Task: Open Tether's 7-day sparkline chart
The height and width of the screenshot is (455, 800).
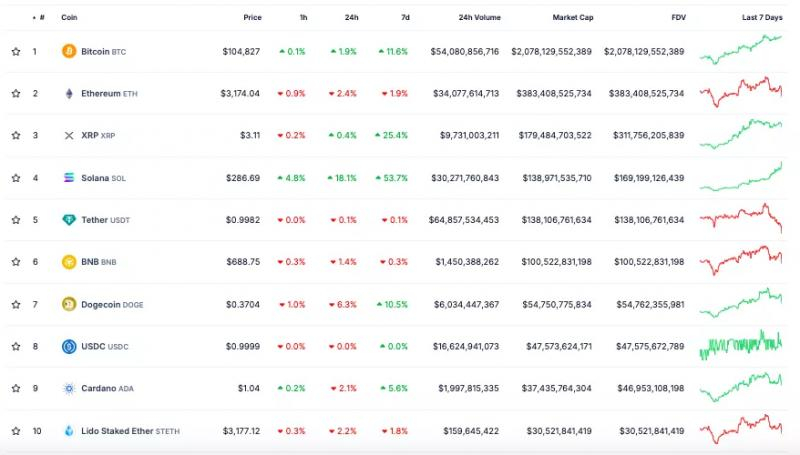Action: (741, 218)
